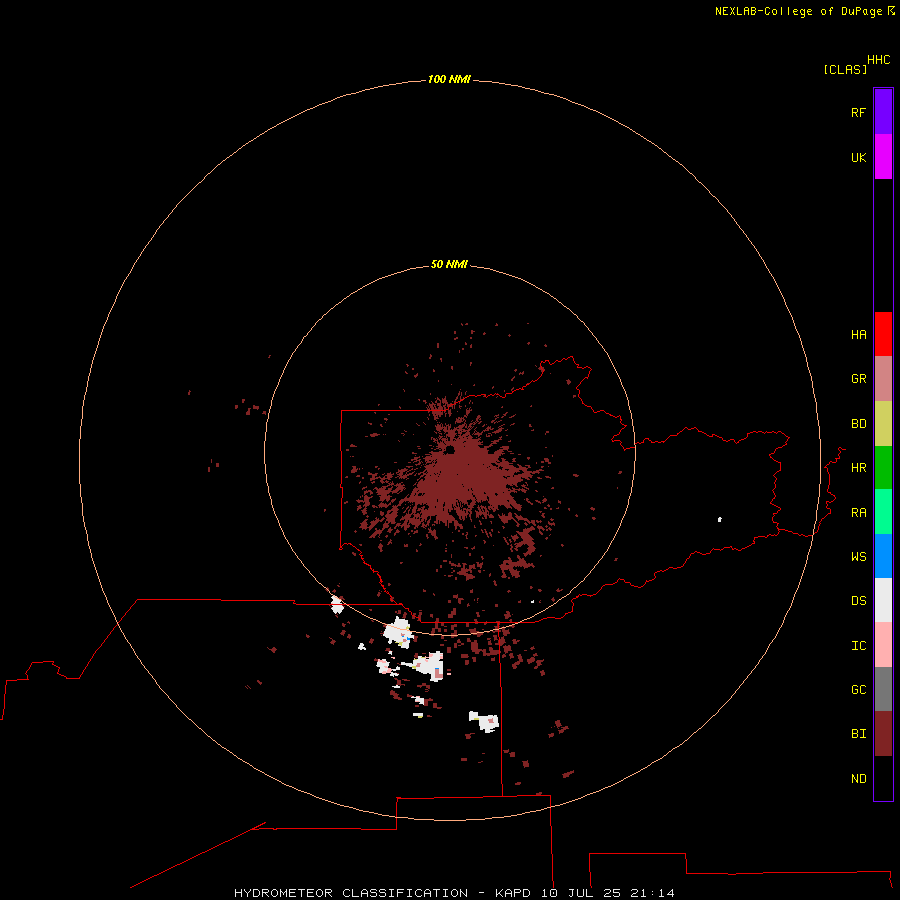This screenshot has height=900, width=900.
Task: Click the 50 NMI range ring label
Action: click(449, 264)
